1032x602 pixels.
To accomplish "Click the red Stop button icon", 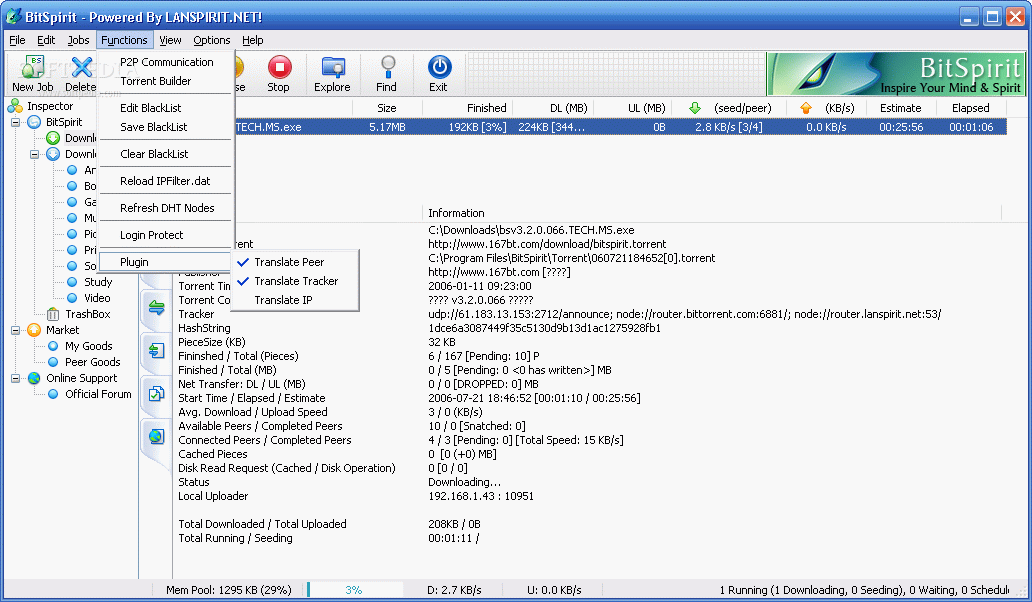I will point(279,67).
